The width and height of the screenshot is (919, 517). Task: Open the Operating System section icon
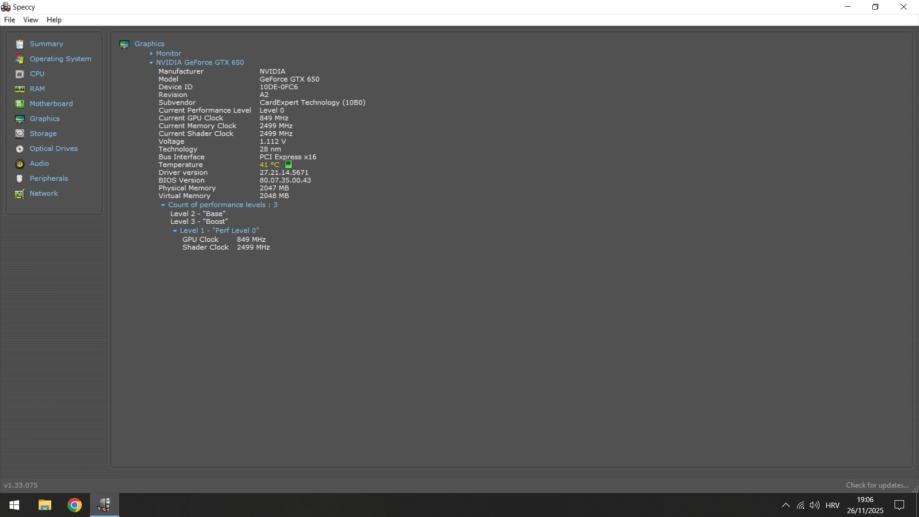point(19,59)
